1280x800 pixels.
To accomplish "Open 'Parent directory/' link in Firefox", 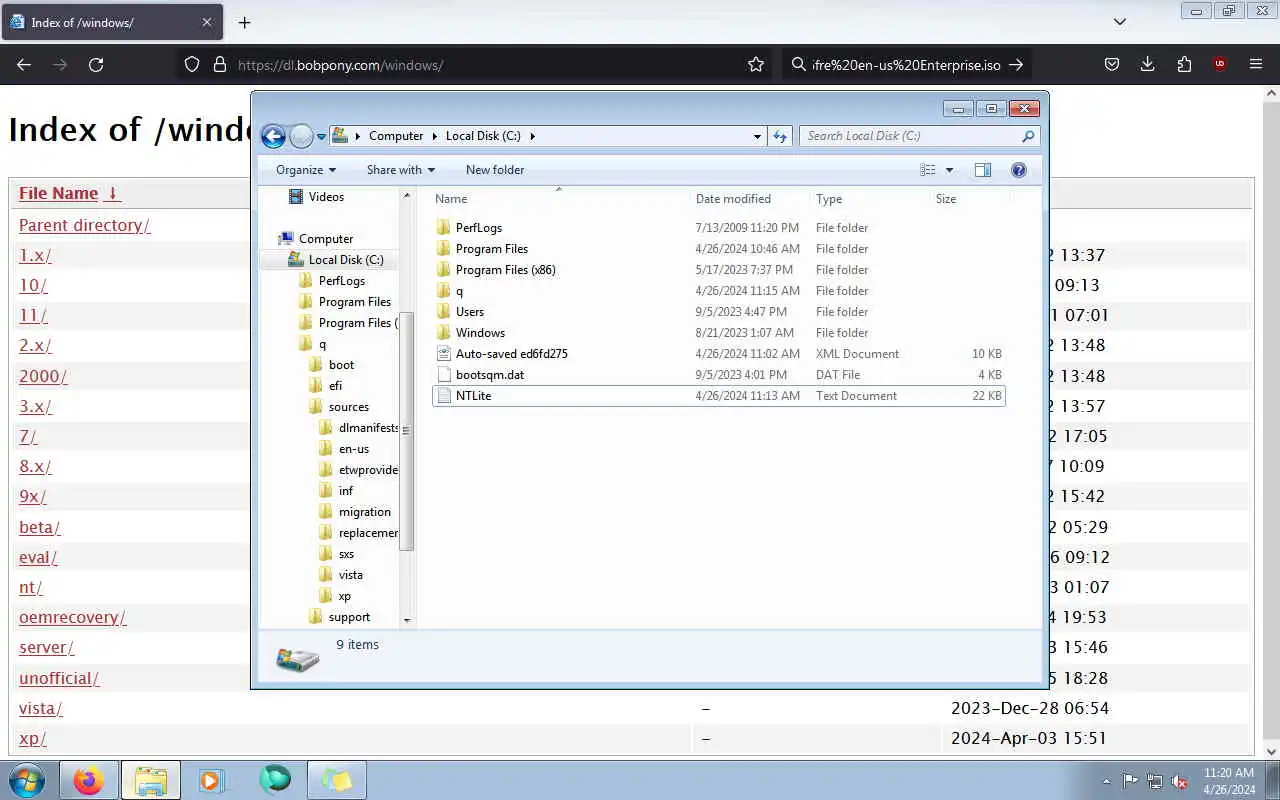I will (x=84, y=225).
